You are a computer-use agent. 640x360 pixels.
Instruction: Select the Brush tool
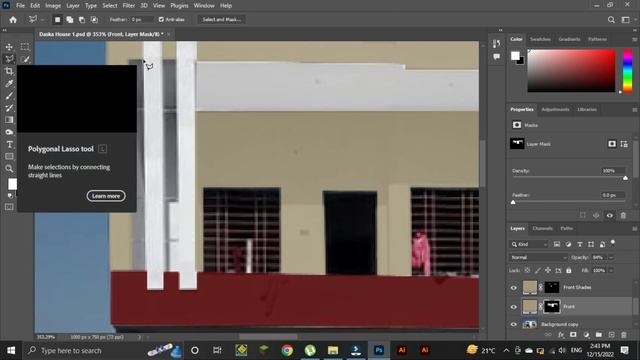pyautogui.click(x=9, y=96)
